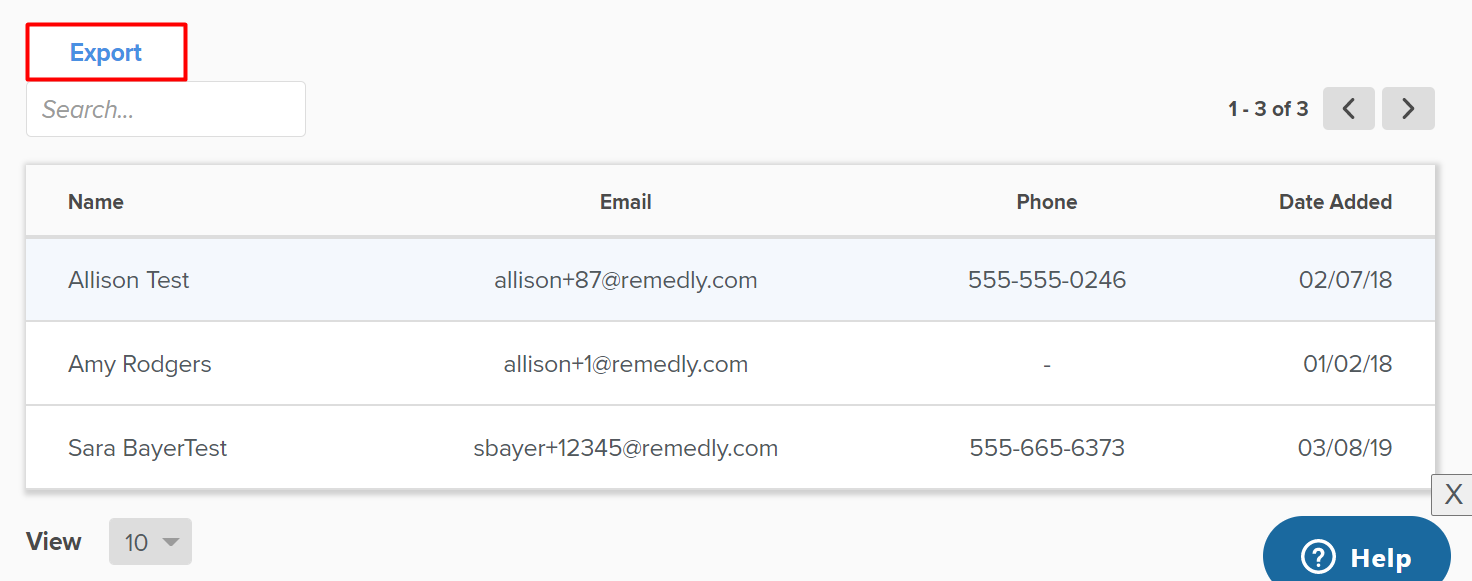Image resolution: width=1472 pixels, height=581 pixels.
Task: Select email allison+1@remedly.com
Action: pyautogui.click(x=626, y=364)
